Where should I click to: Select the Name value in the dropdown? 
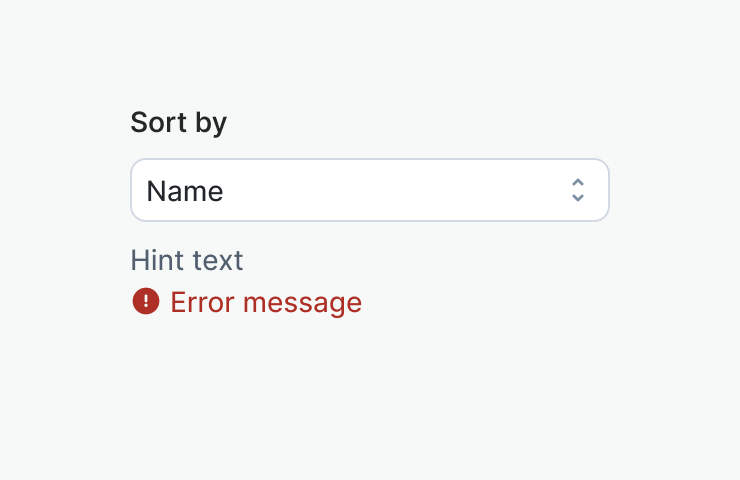[x=185, y=191]
